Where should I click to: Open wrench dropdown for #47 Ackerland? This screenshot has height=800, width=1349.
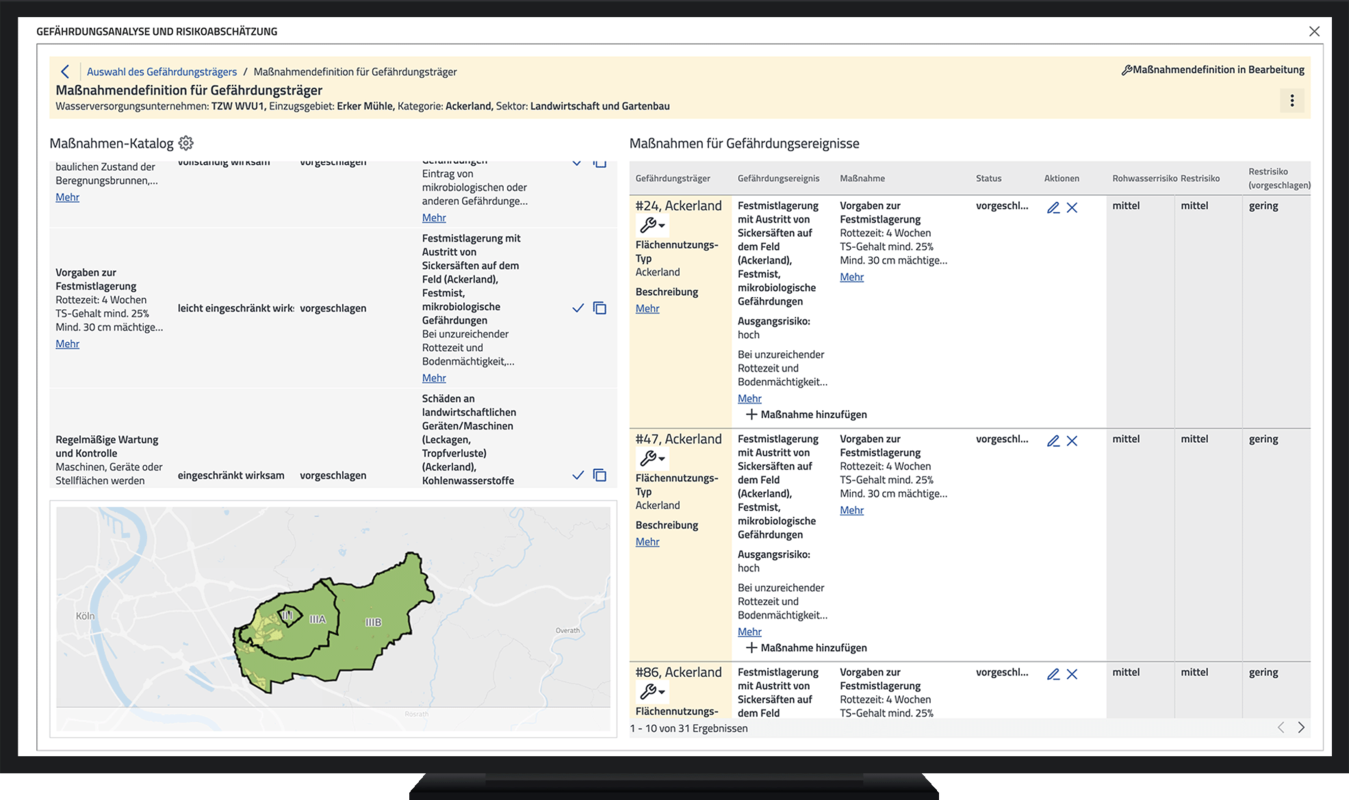(x=652, y=459)
